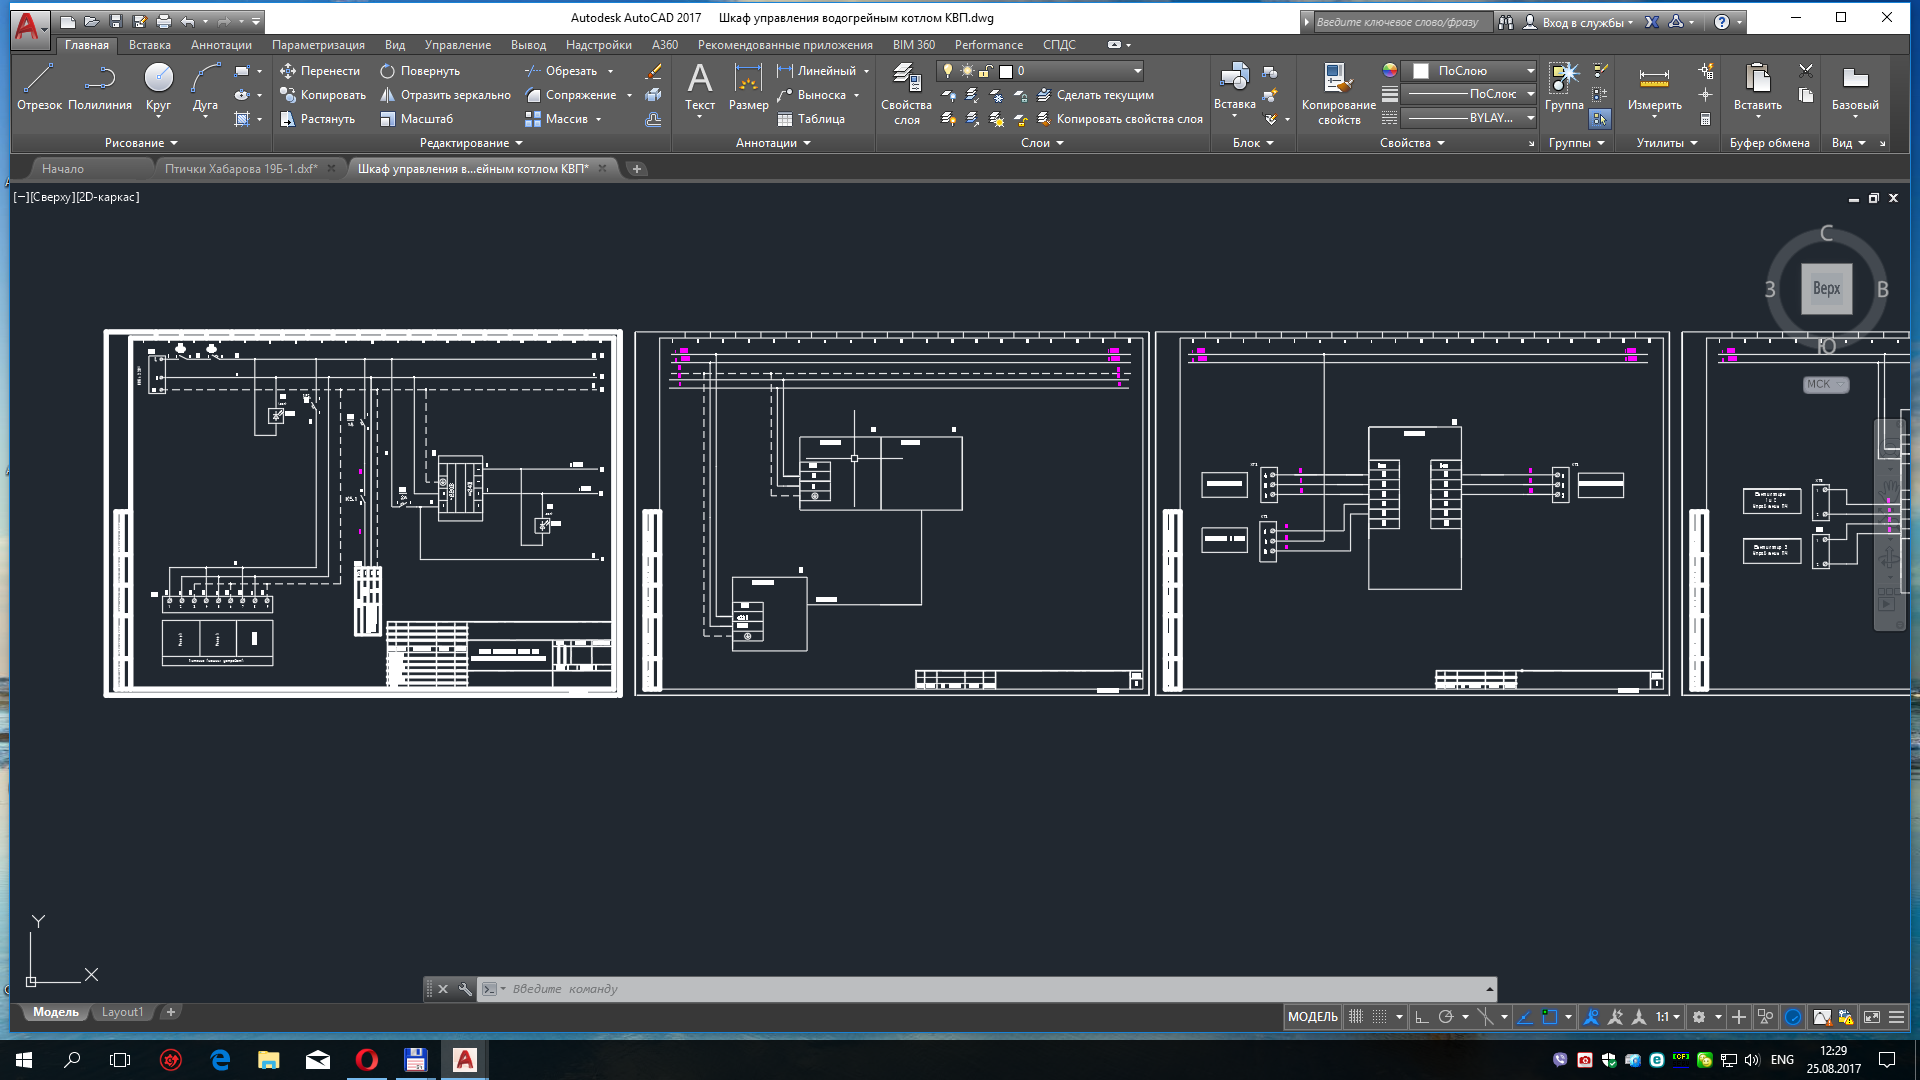Insert a Таблица (Table)
The height and width of the screenshot is (1080, 1920).
[811, 119]
